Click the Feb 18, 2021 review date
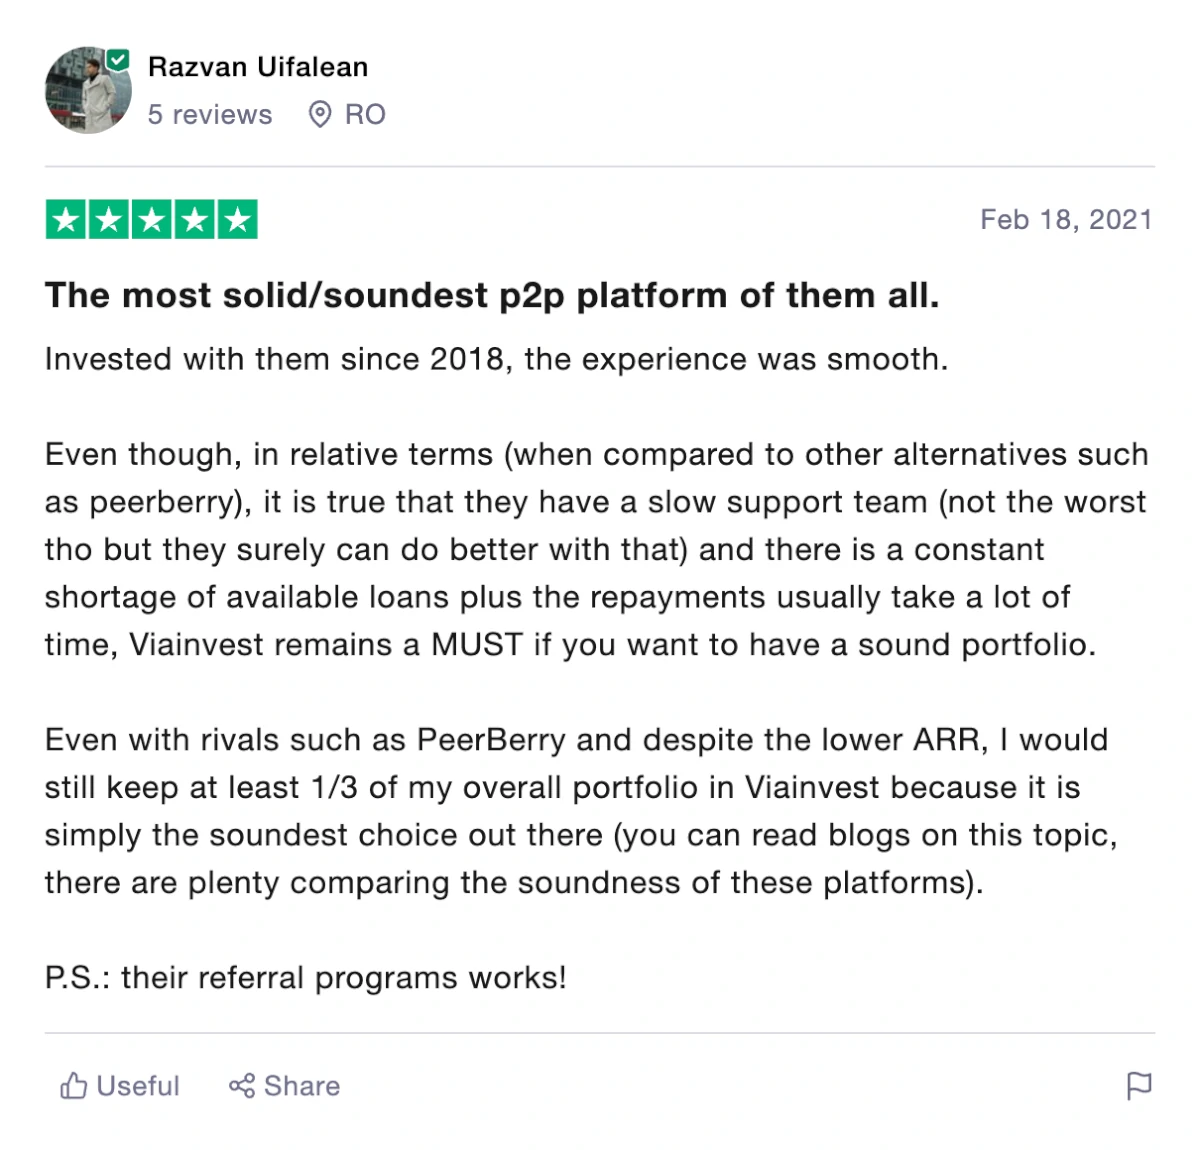1200x1150 pixels. [x=1066, y=220]
